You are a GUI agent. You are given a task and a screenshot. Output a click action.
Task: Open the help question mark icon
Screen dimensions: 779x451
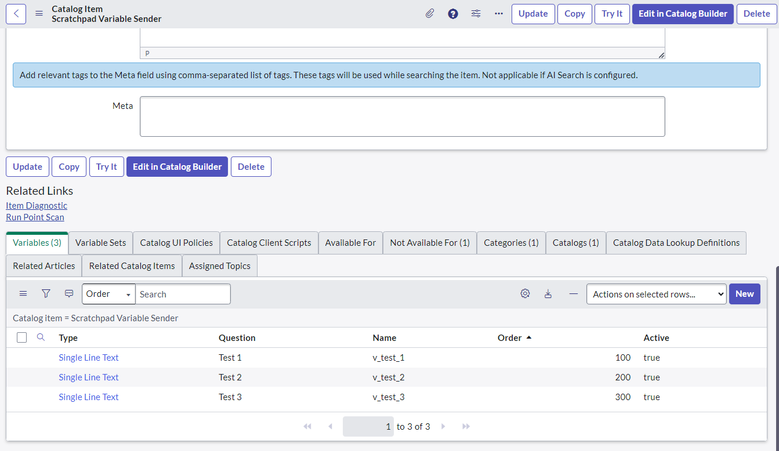(453, 13)
